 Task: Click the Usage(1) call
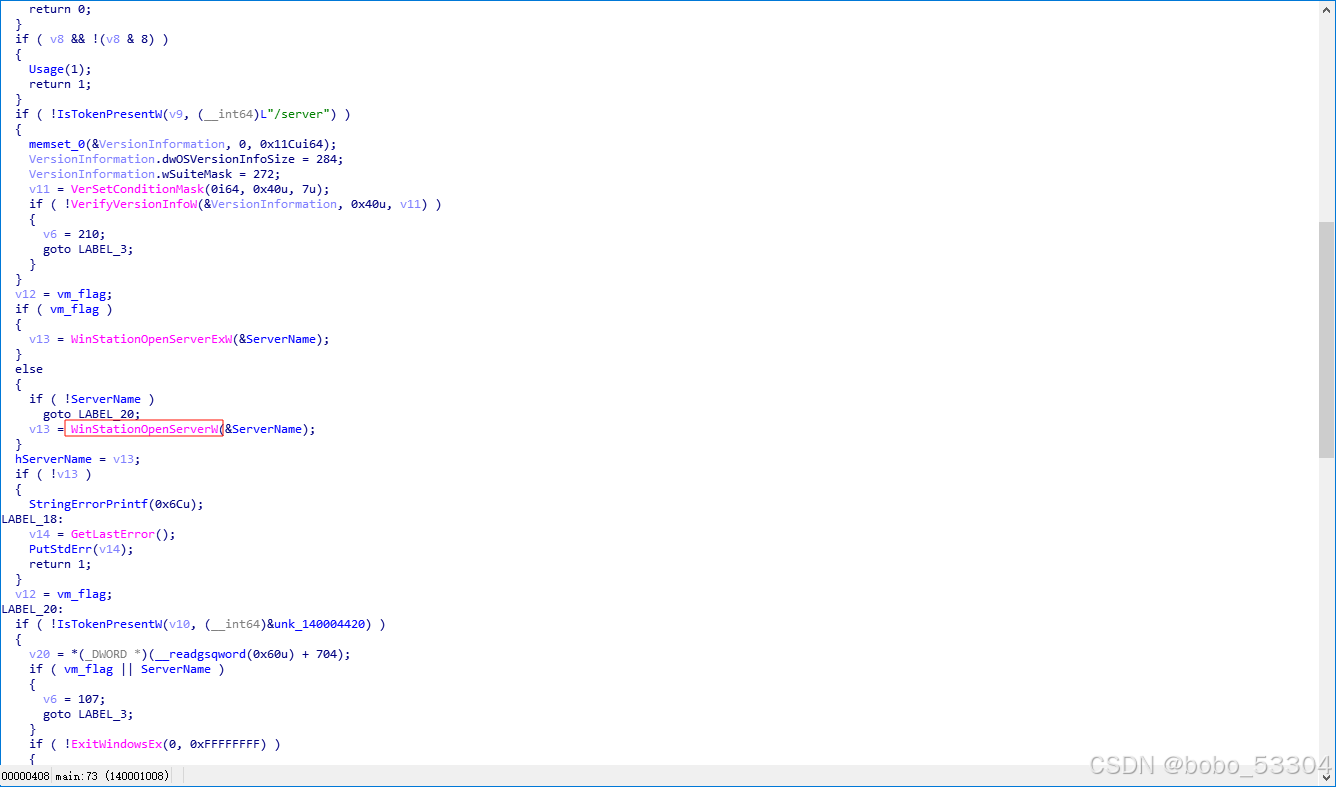coord(60,69)
